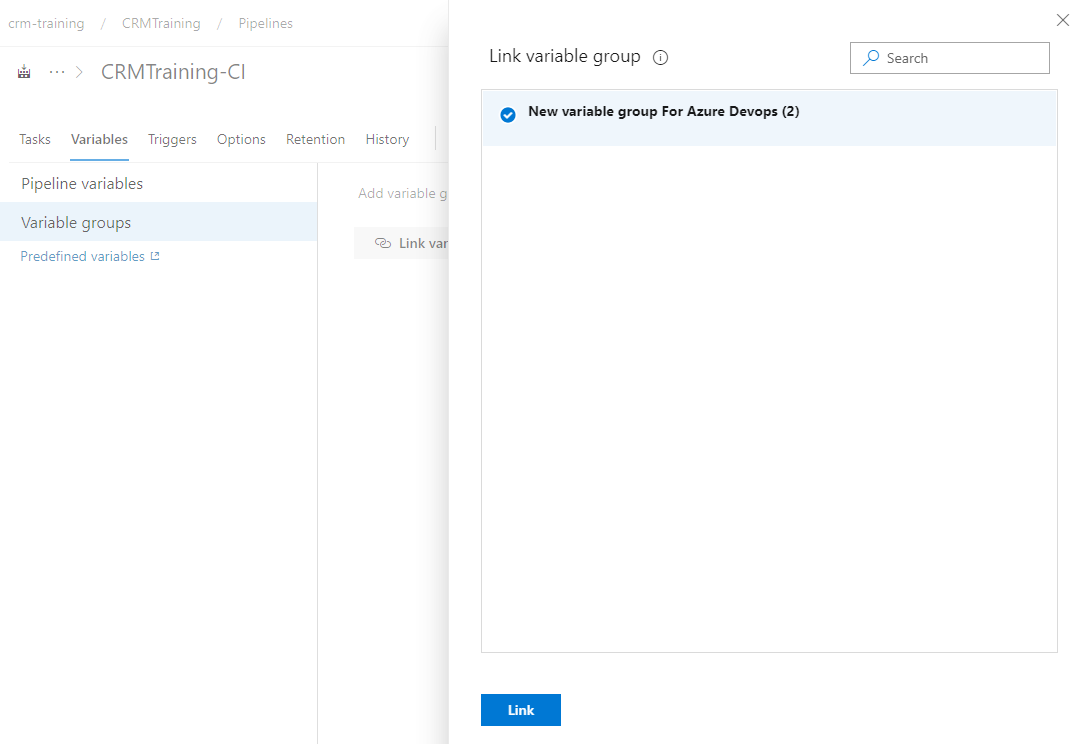The image size is (1089, 744).
Task: Uncheck New variable group For Azure Devops
Action: (x=508, y=115)
